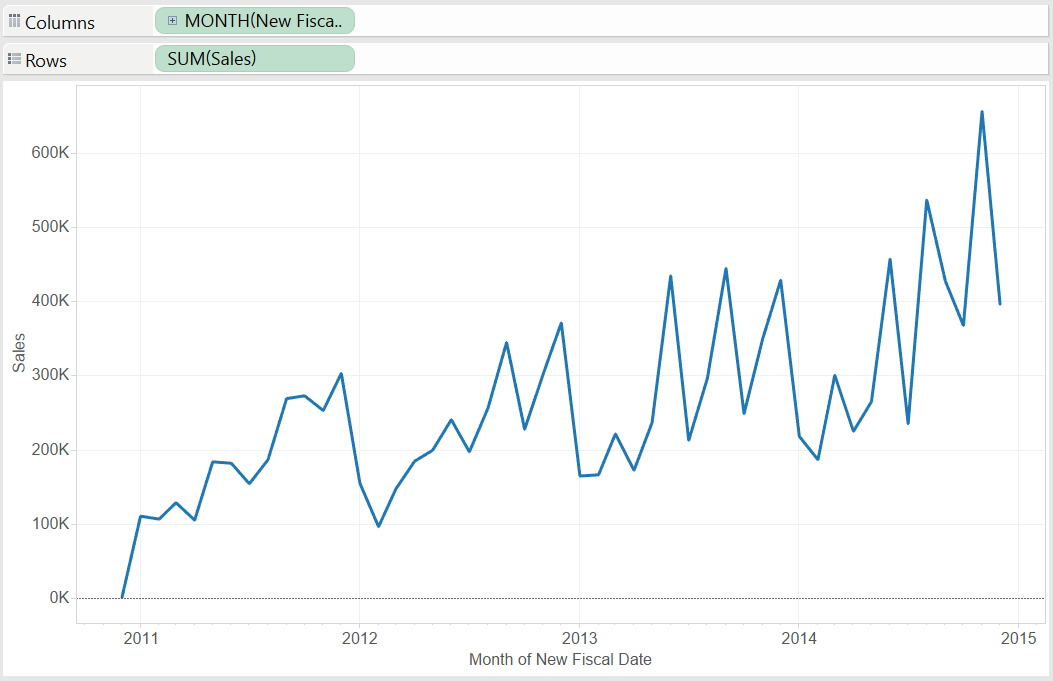The width and height of the screenshot is (1053, 681).
Task: Click the Month of New Fiscal Date axis title
Action: coord(560,660)
